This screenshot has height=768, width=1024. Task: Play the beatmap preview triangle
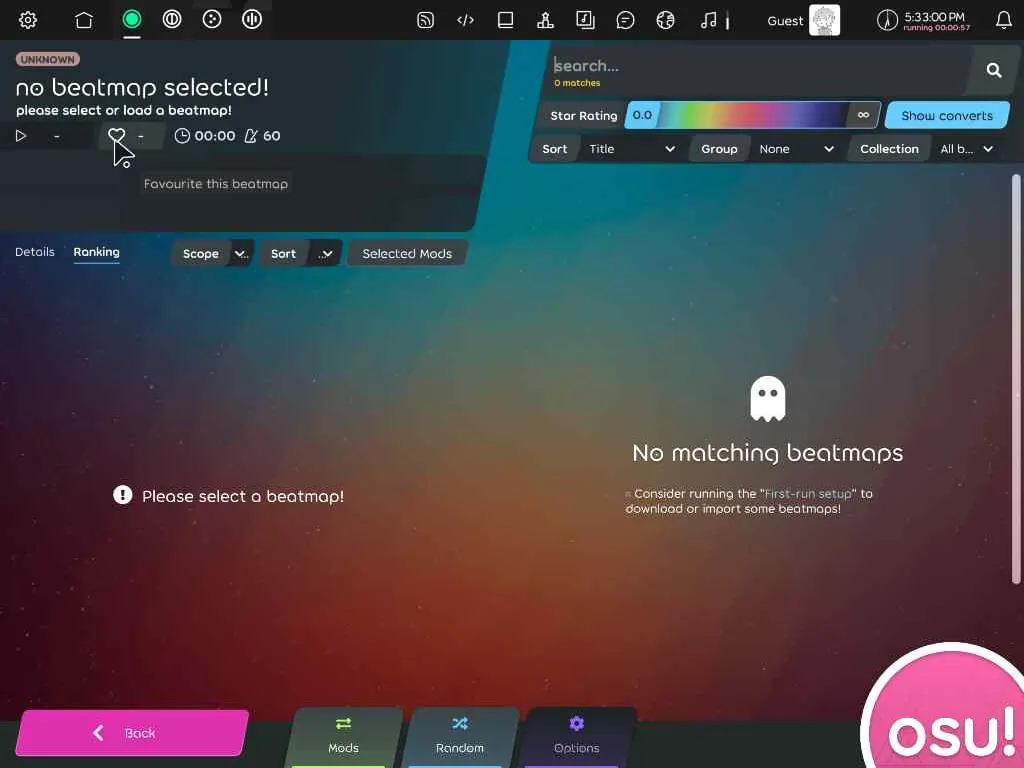point(21,136)
